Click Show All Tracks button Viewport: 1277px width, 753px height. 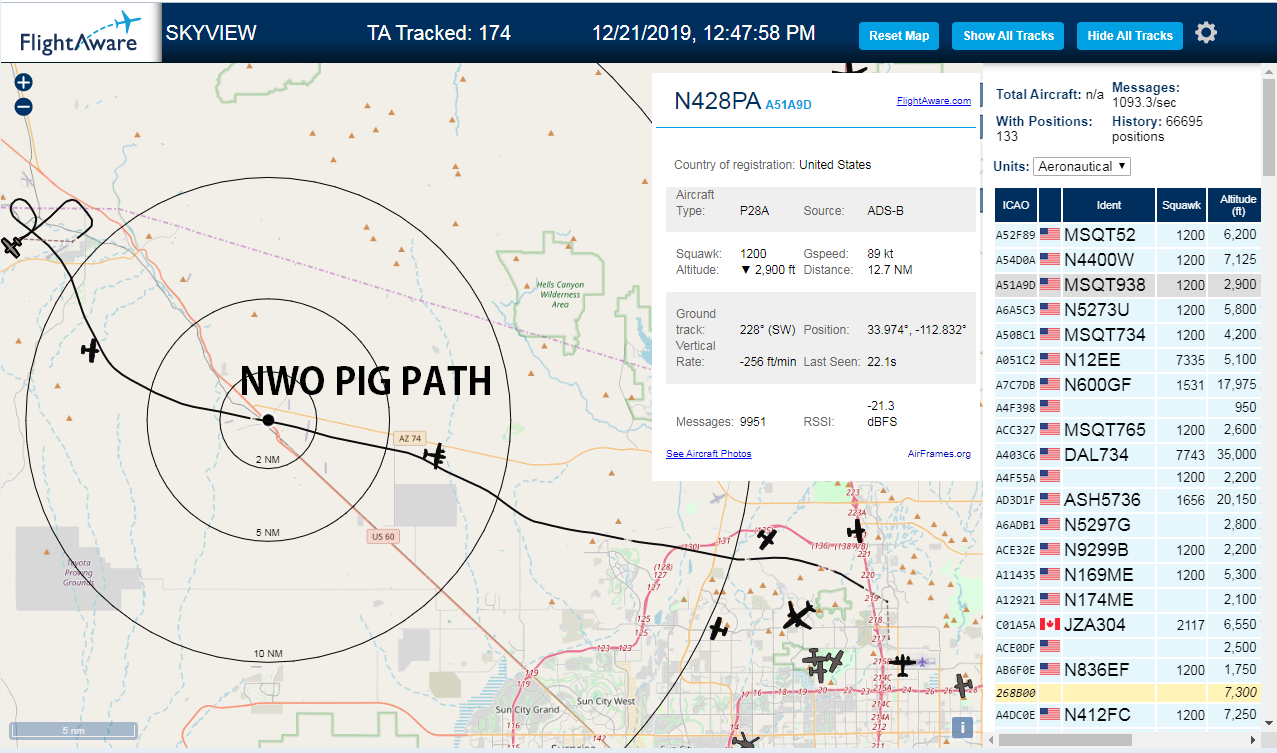[1008, 35]
